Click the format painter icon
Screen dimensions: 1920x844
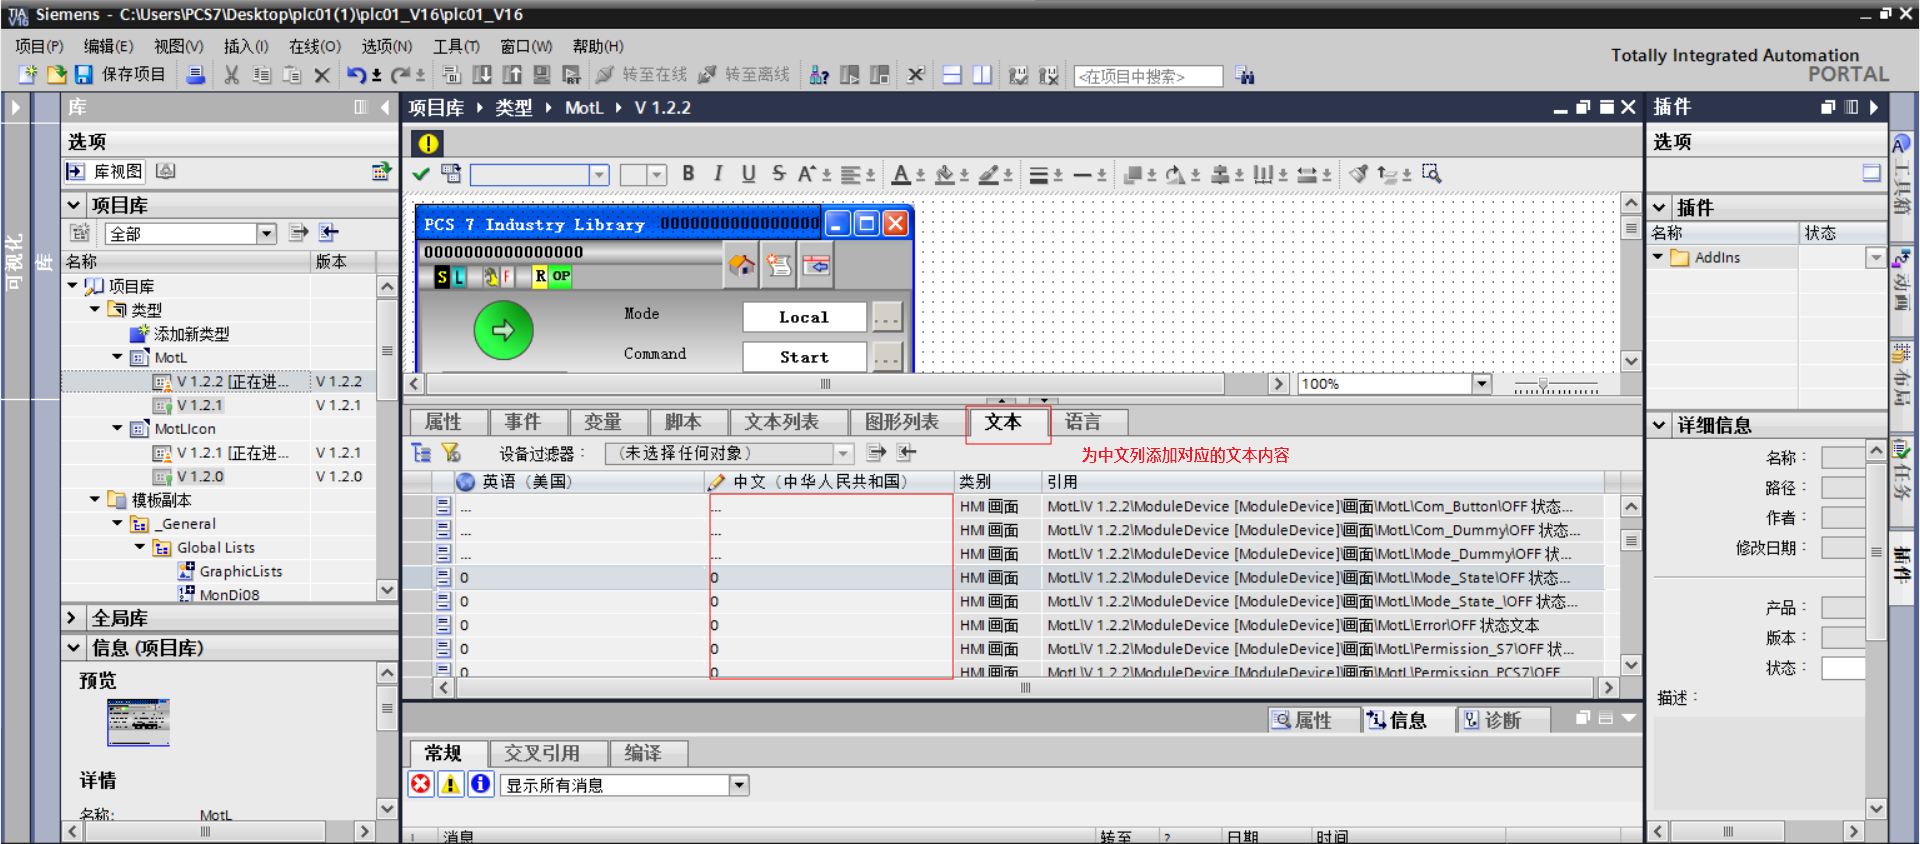pyautogui.click(x=1358, y=174)
